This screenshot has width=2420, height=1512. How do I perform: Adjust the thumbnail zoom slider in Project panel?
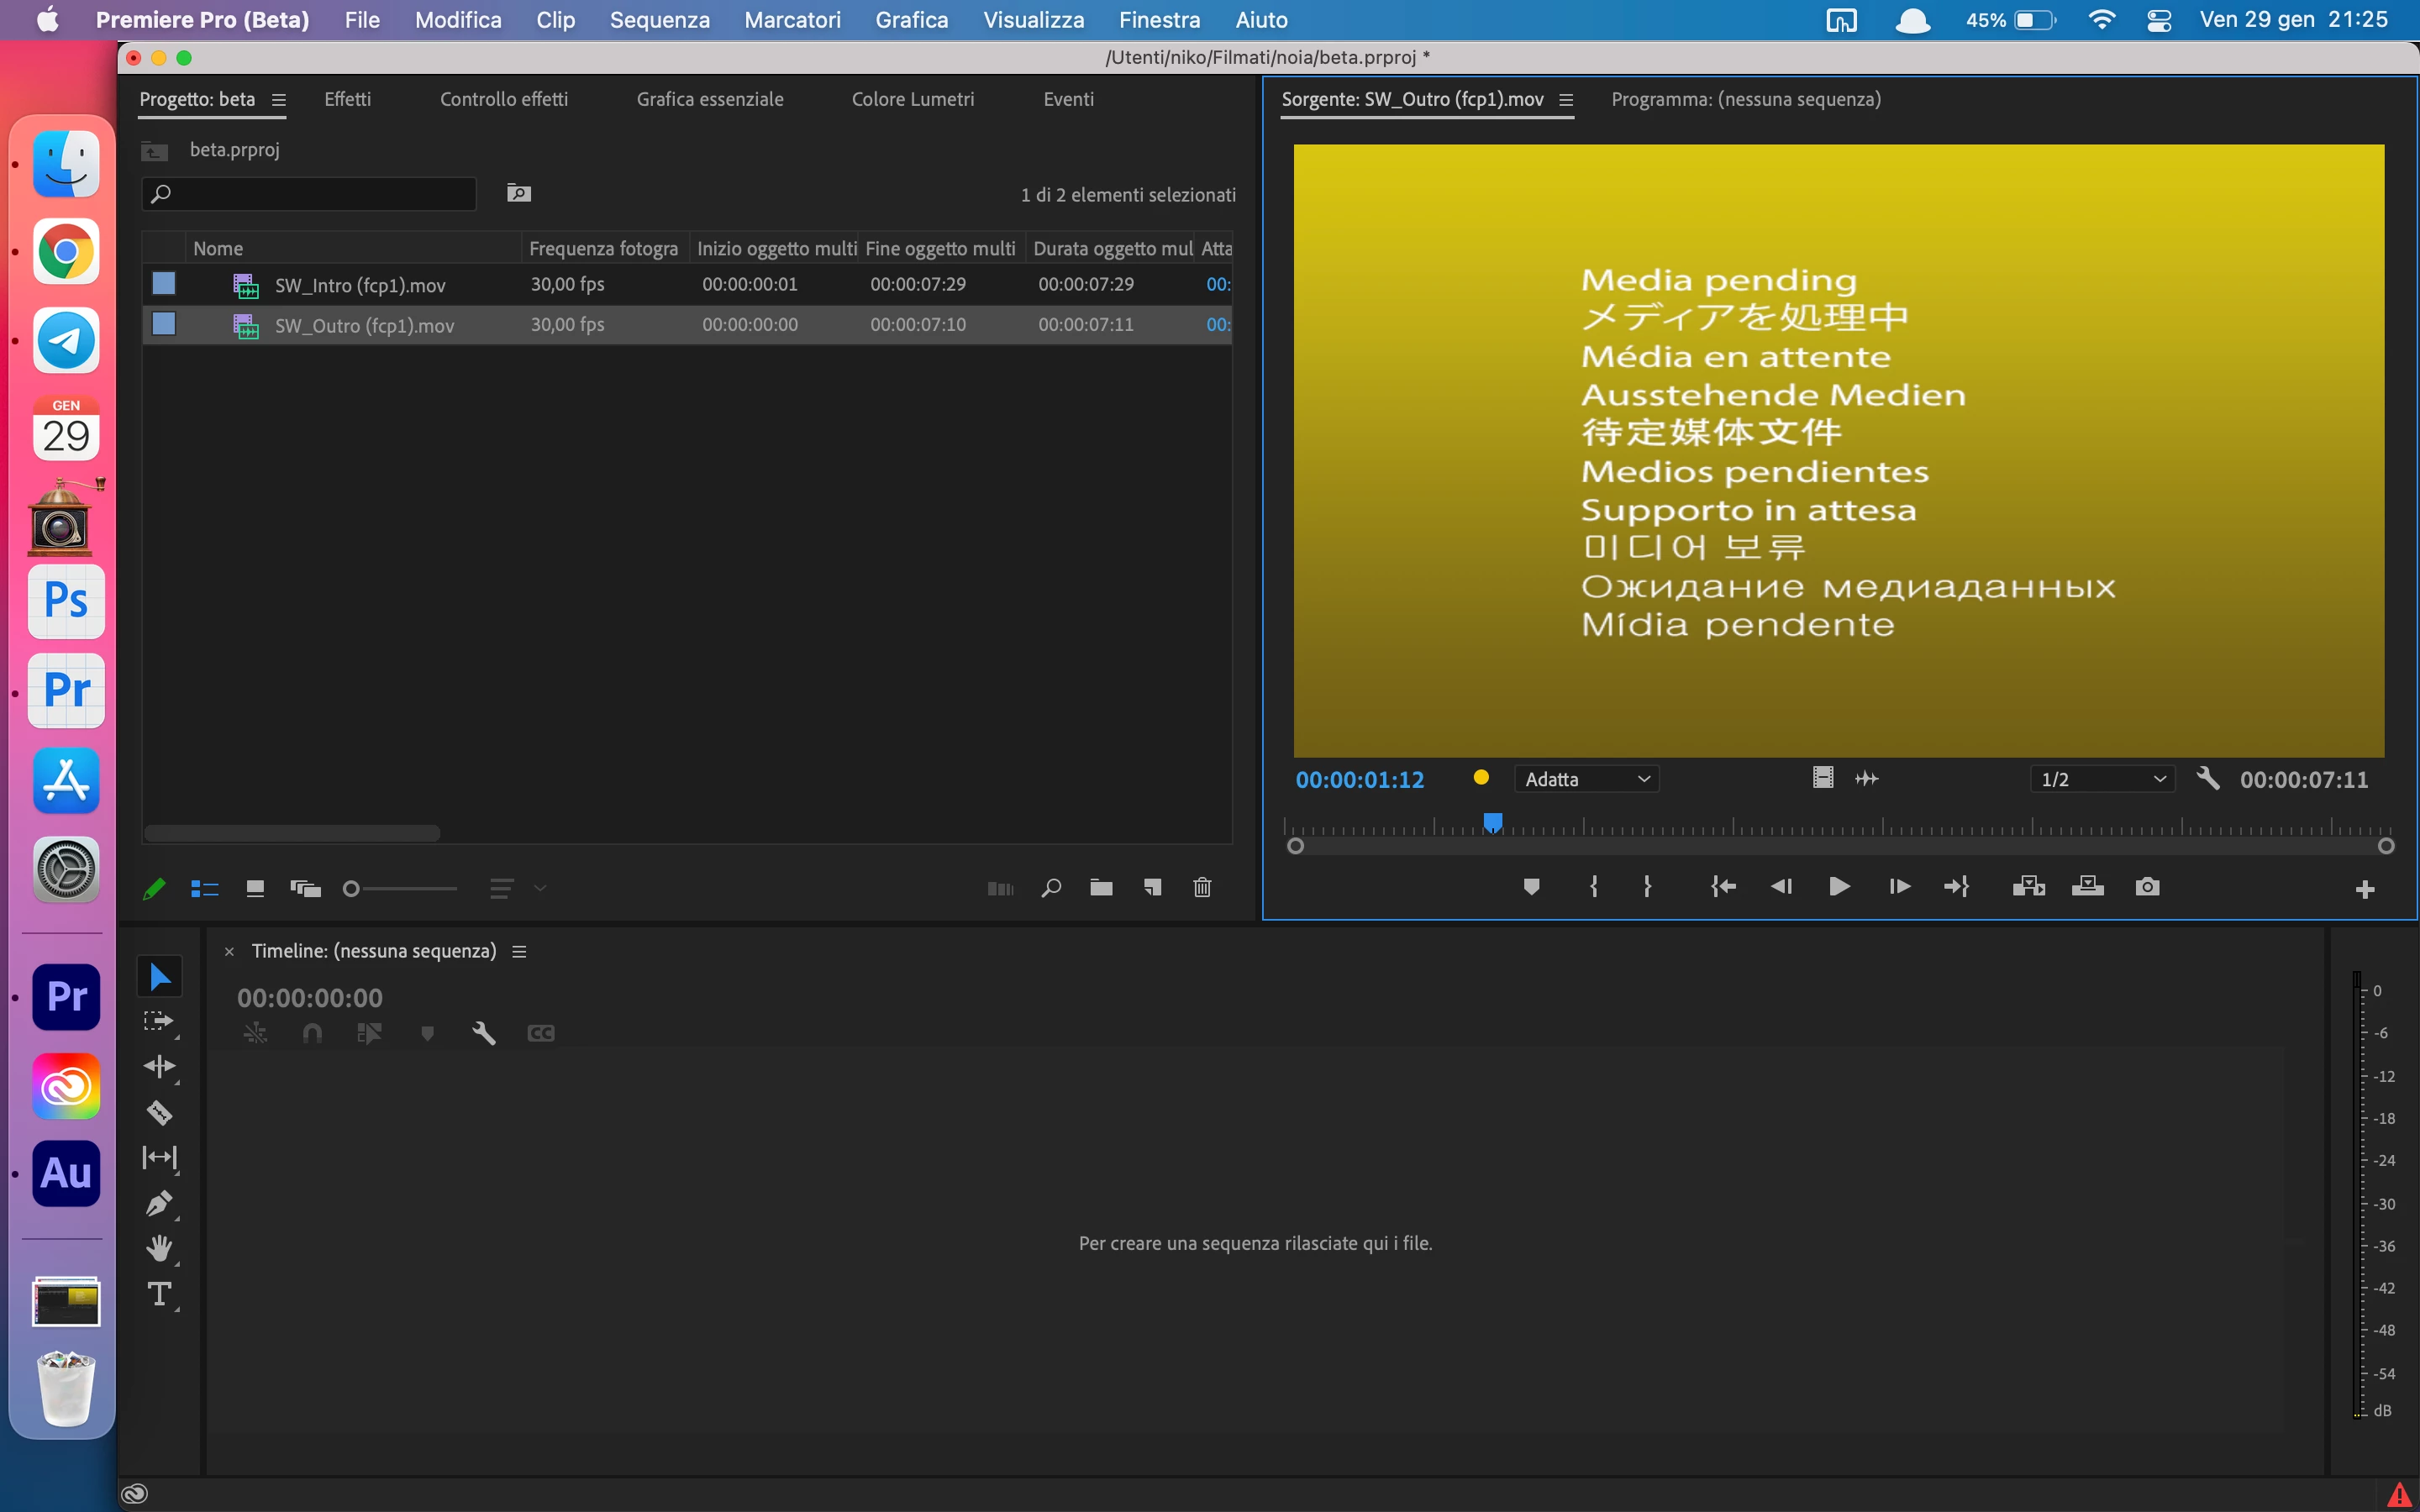click(352, 888)
